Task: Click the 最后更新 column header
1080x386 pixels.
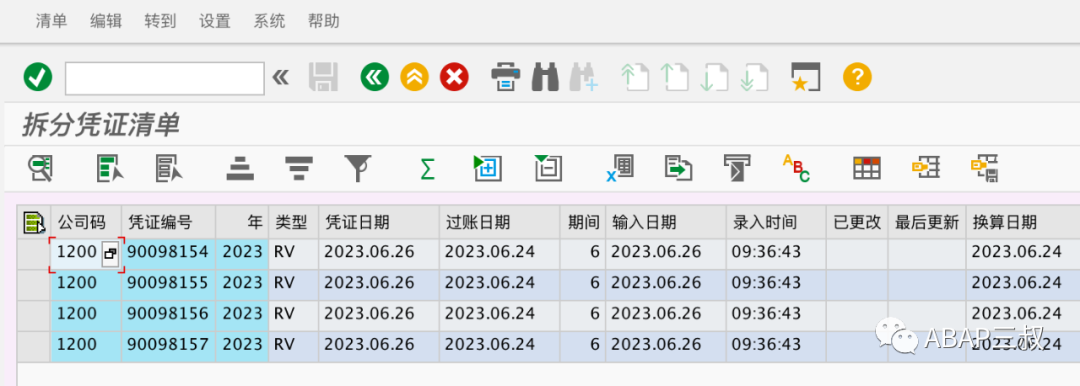Action: [x=927, y=222]
